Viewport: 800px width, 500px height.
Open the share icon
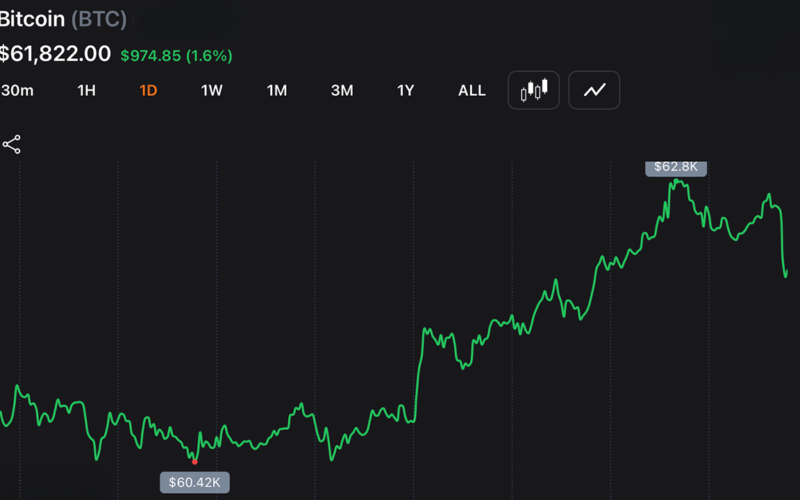pos(12,144)
